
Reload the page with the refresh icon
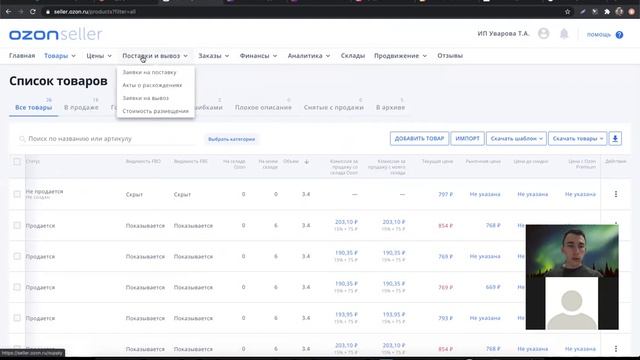pyautogui.click(x=33, y=12)
